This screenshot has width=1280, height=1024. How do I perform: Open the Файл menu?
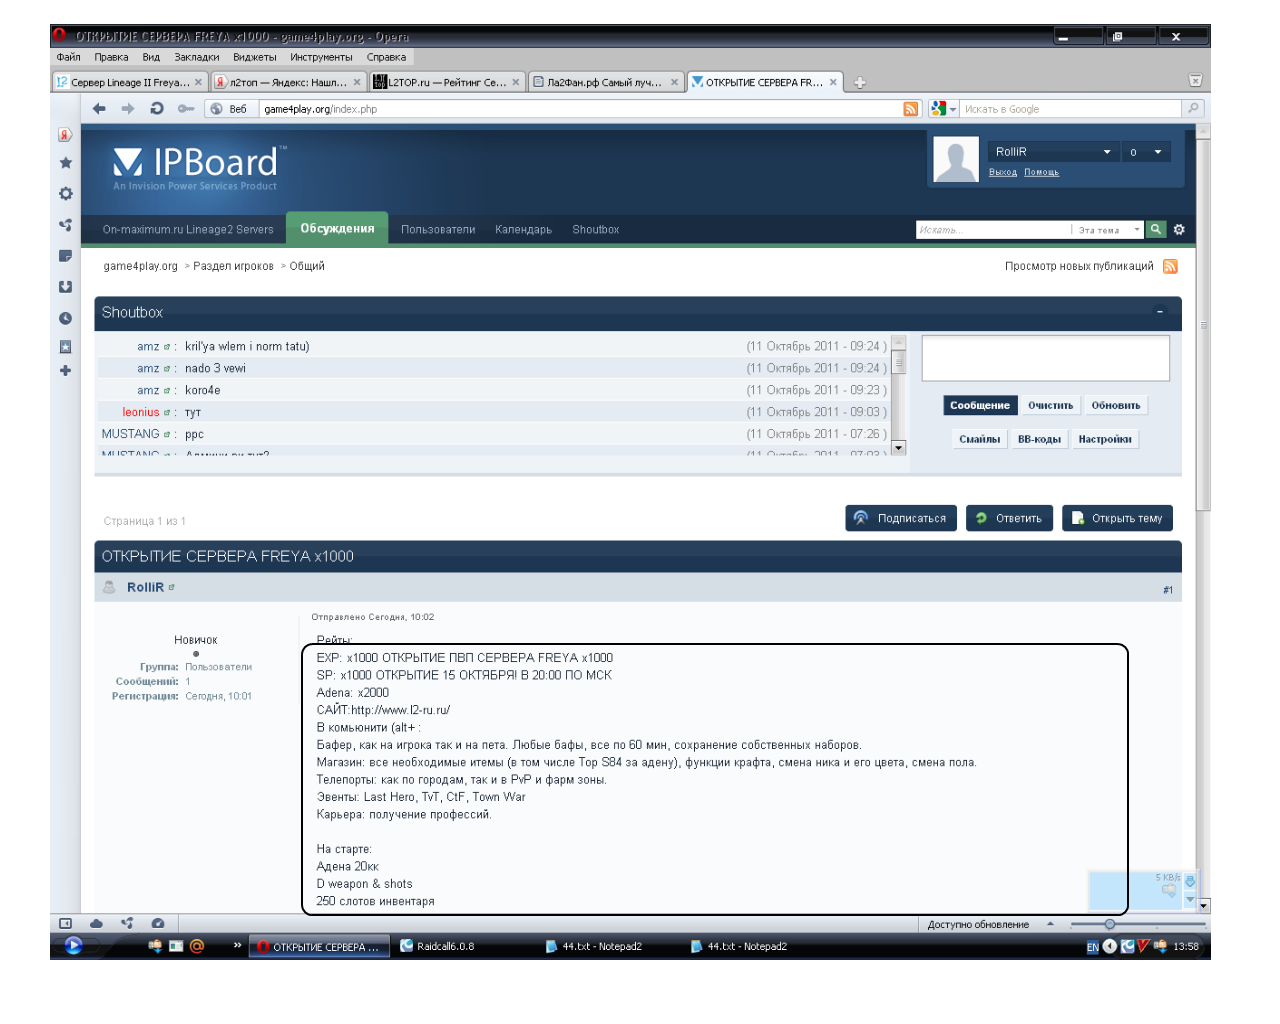[x=68, y=57]
